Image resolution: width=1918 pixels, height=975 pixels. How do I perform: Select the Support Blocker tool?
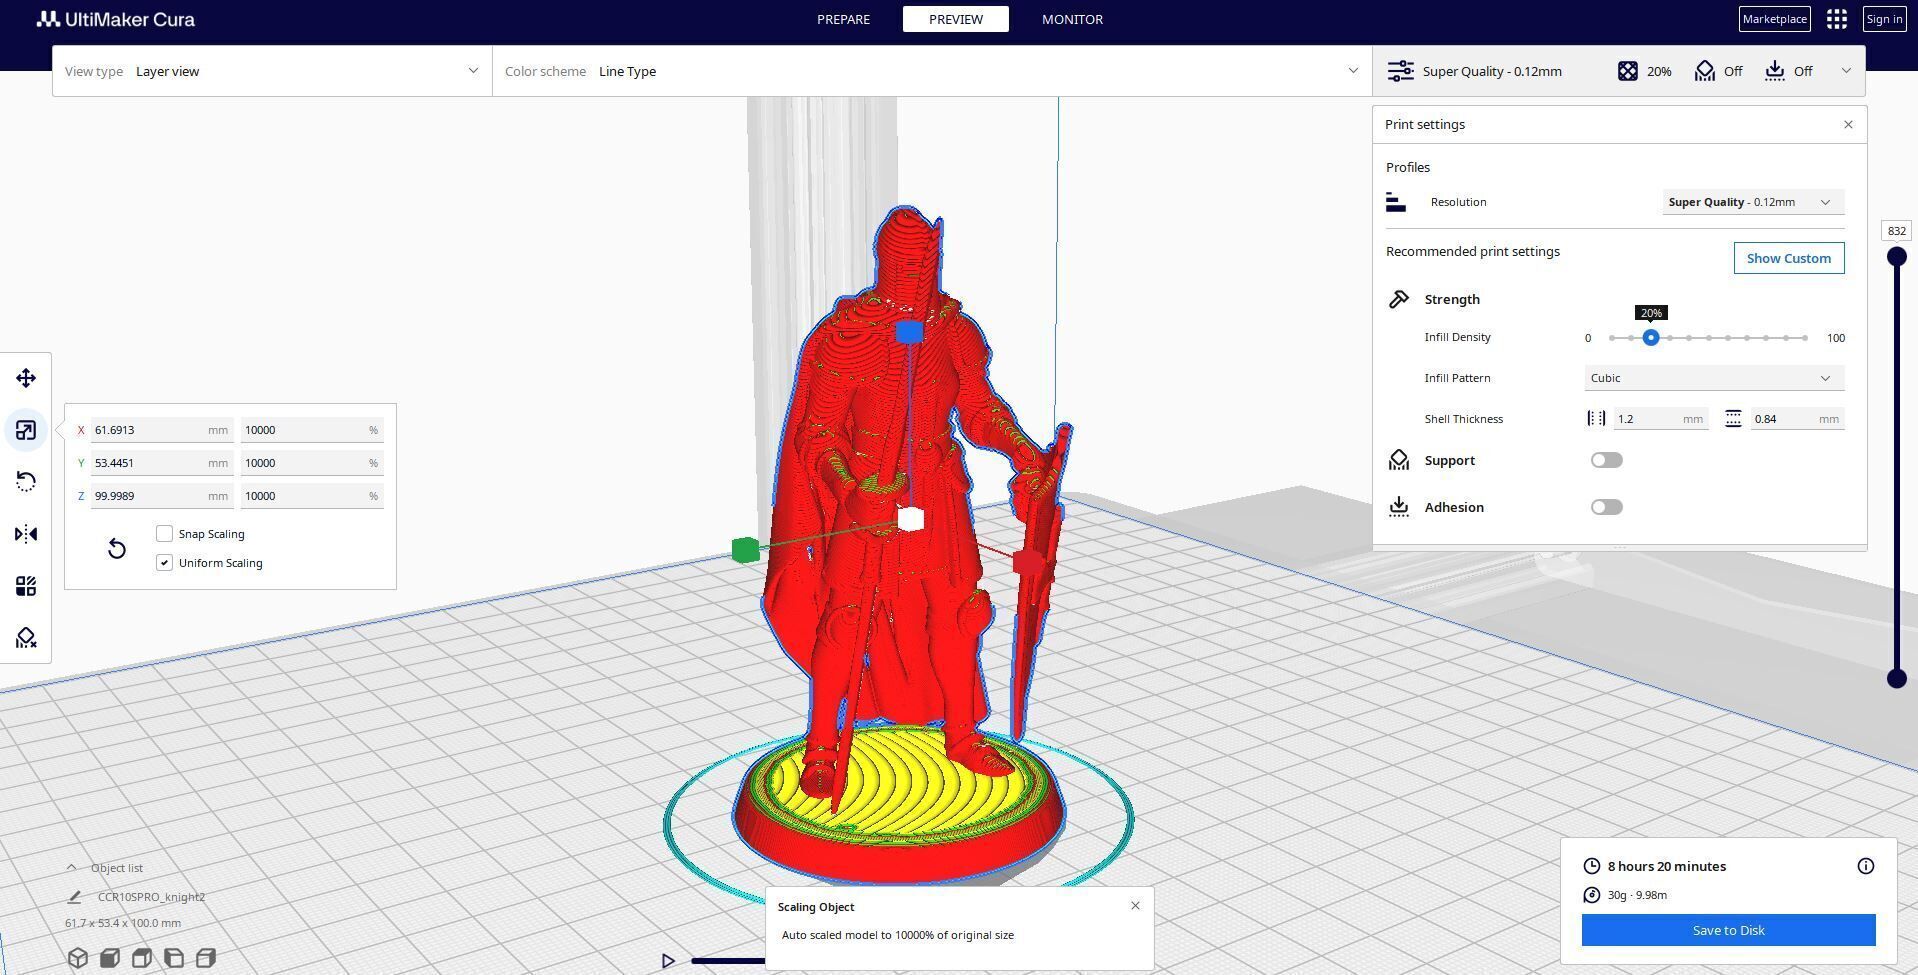click(26, 638)
